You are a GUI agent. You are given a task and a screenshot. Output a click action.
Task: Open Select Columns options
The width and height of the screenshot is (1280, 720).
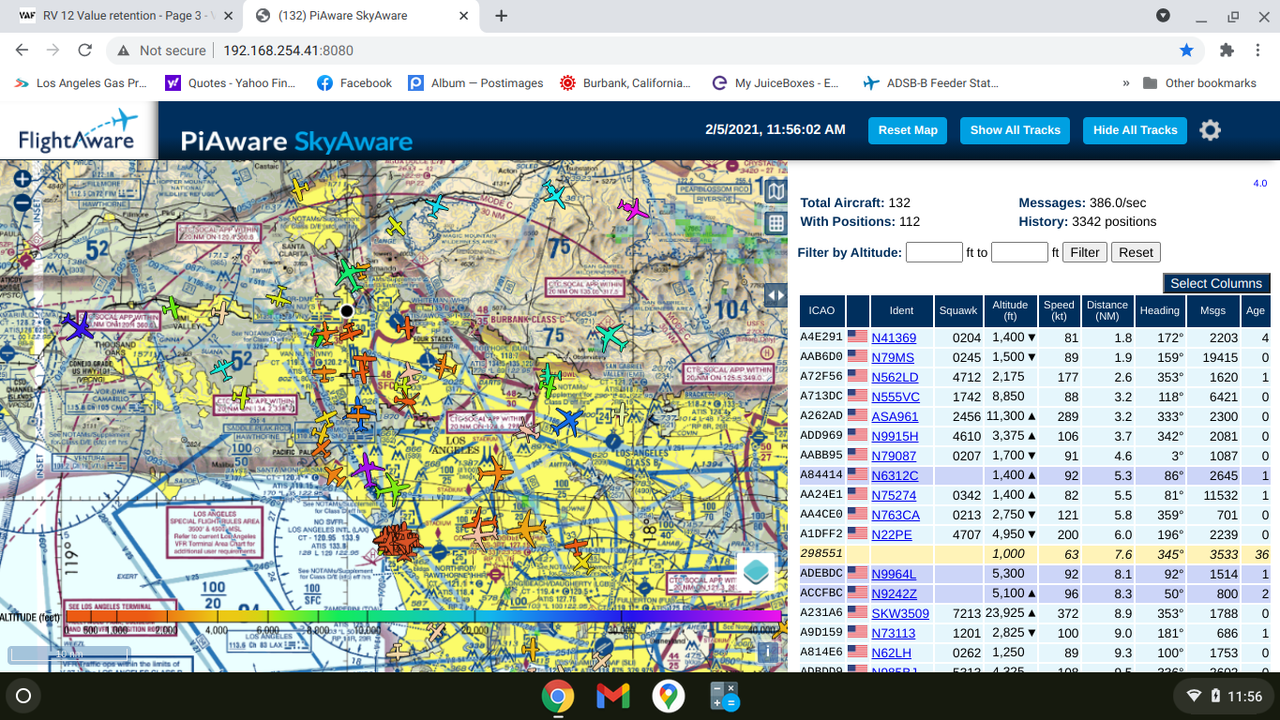coord(1216,283)
